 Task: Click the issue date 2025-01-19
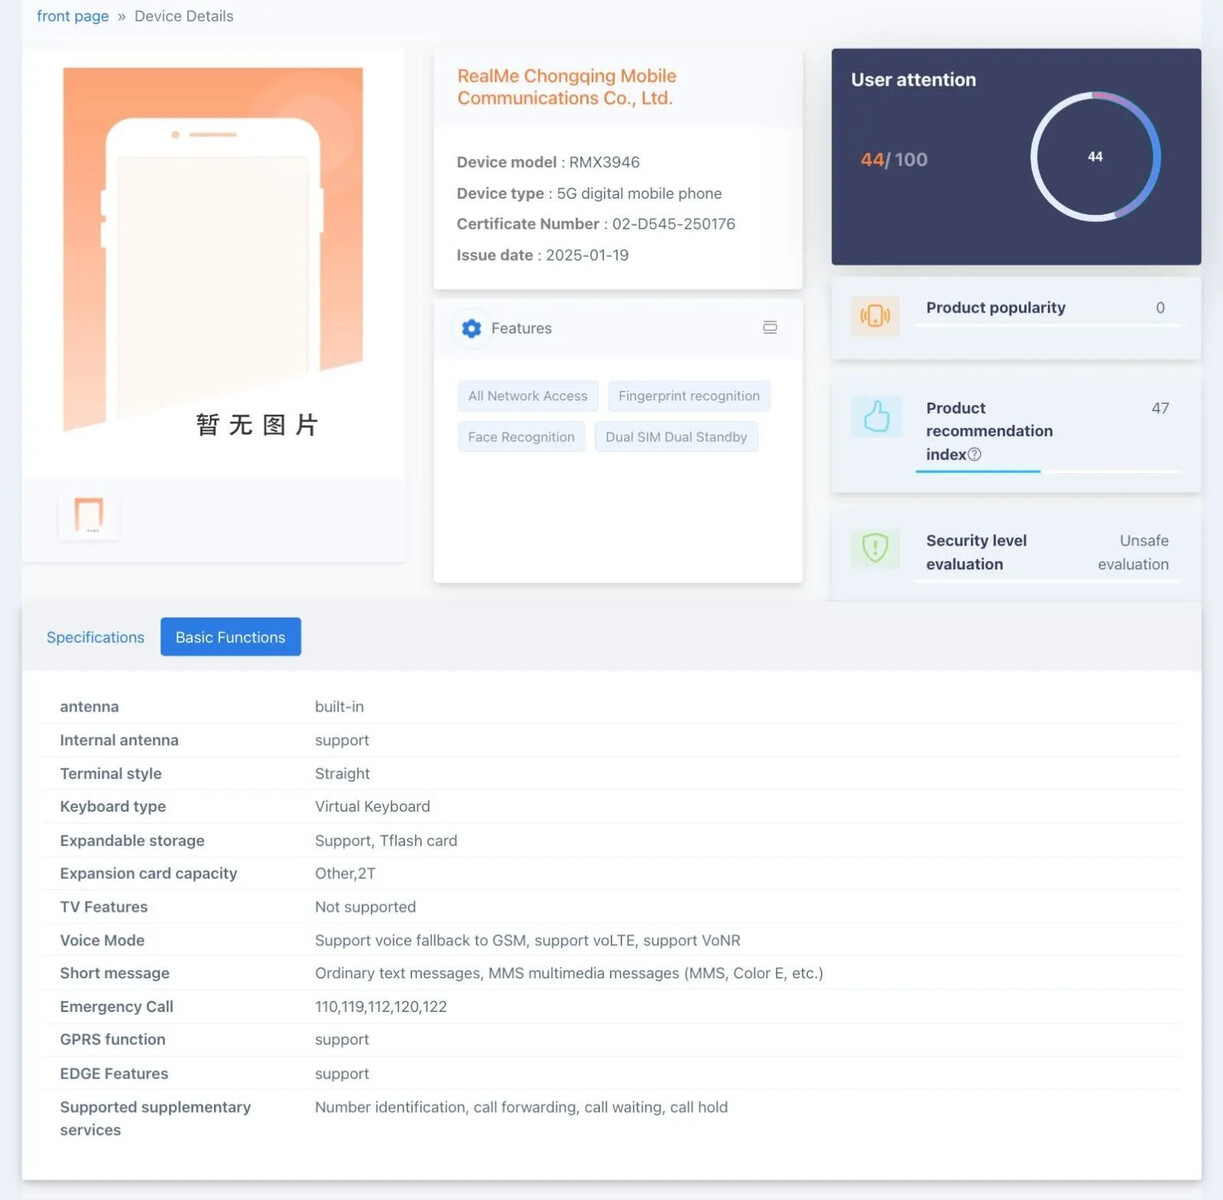point(587,255)
